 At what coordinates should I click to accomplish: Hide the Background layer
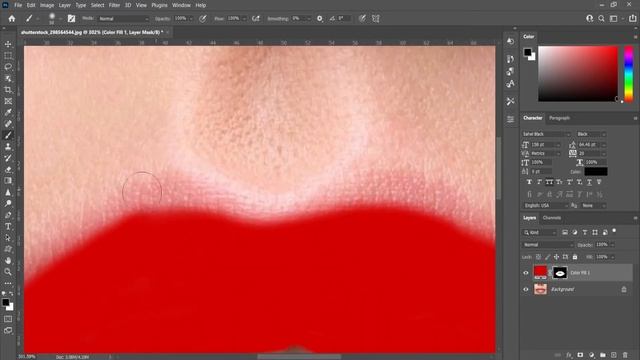click(x=526, y=289)
